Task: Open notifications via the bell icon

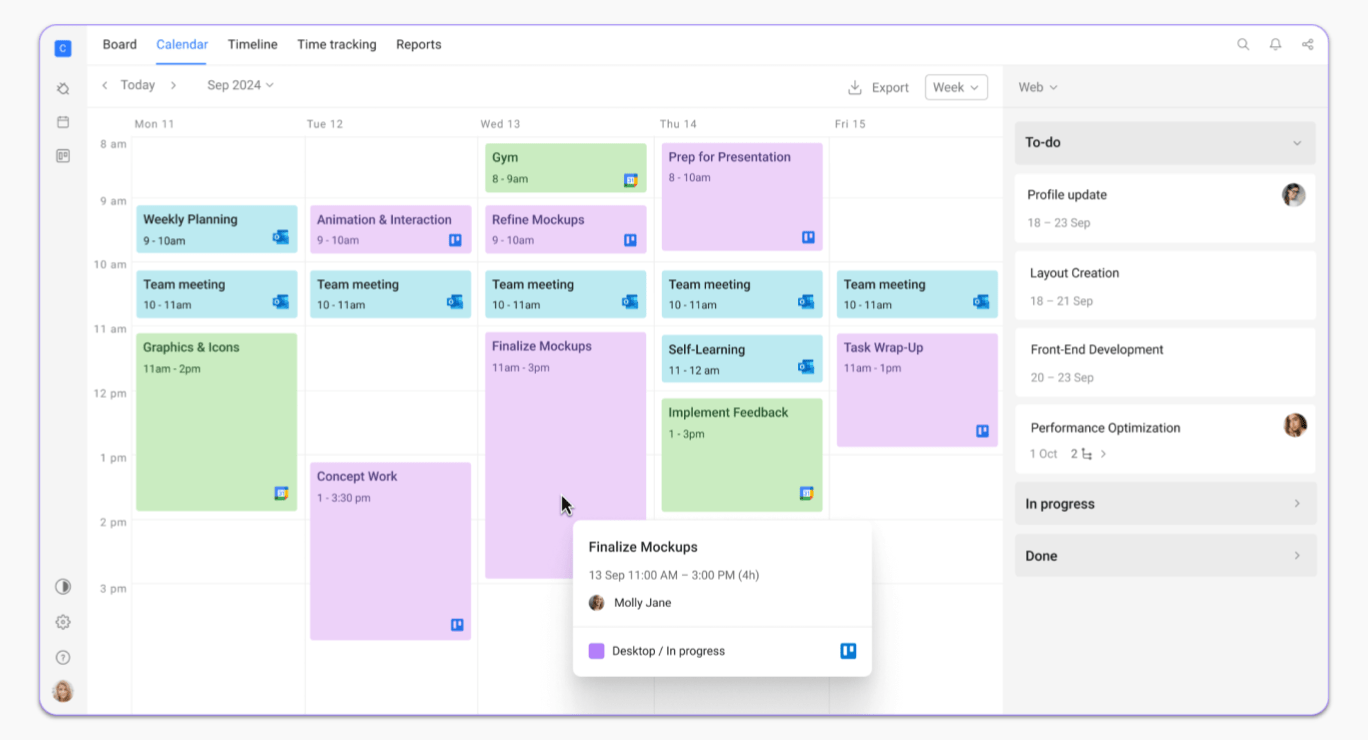Action: coord(1275,44)
